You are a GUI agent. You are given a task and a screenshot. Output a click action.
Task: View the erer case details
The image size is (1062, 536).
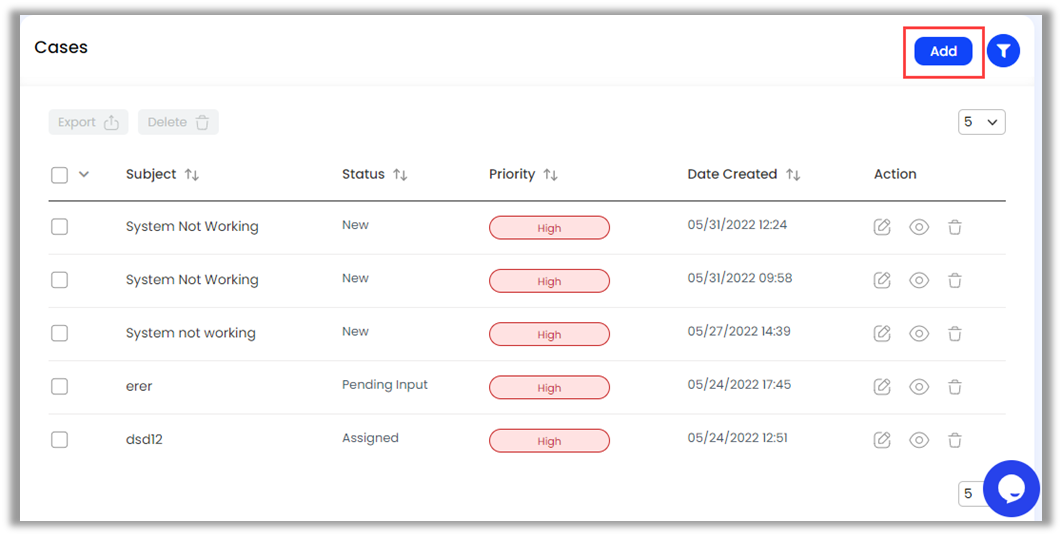point(919,387)
